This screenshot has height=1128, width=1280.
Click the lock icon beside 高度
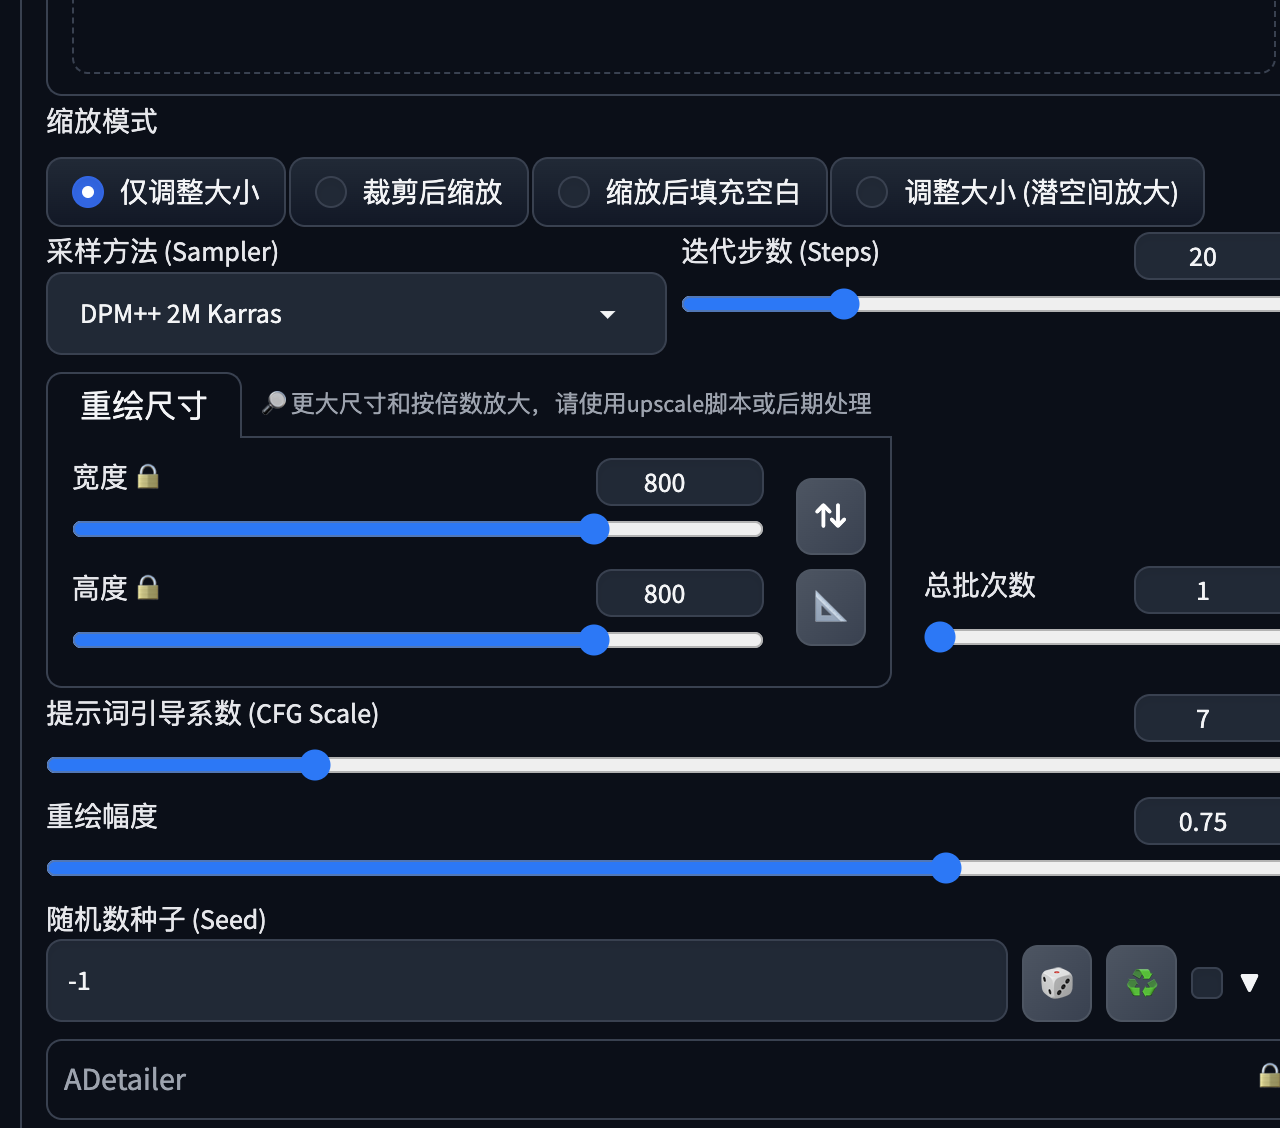pyautogui.click(x=148, y=588)
